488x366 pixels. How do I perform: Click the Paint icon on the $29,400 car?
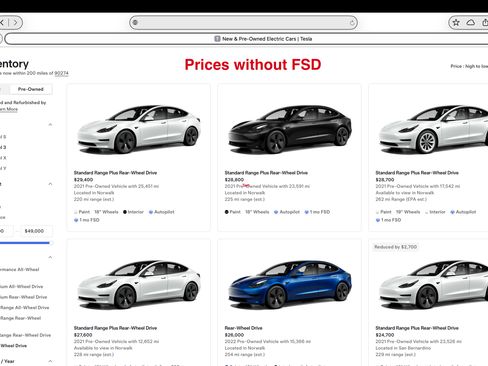pos(76,212)
